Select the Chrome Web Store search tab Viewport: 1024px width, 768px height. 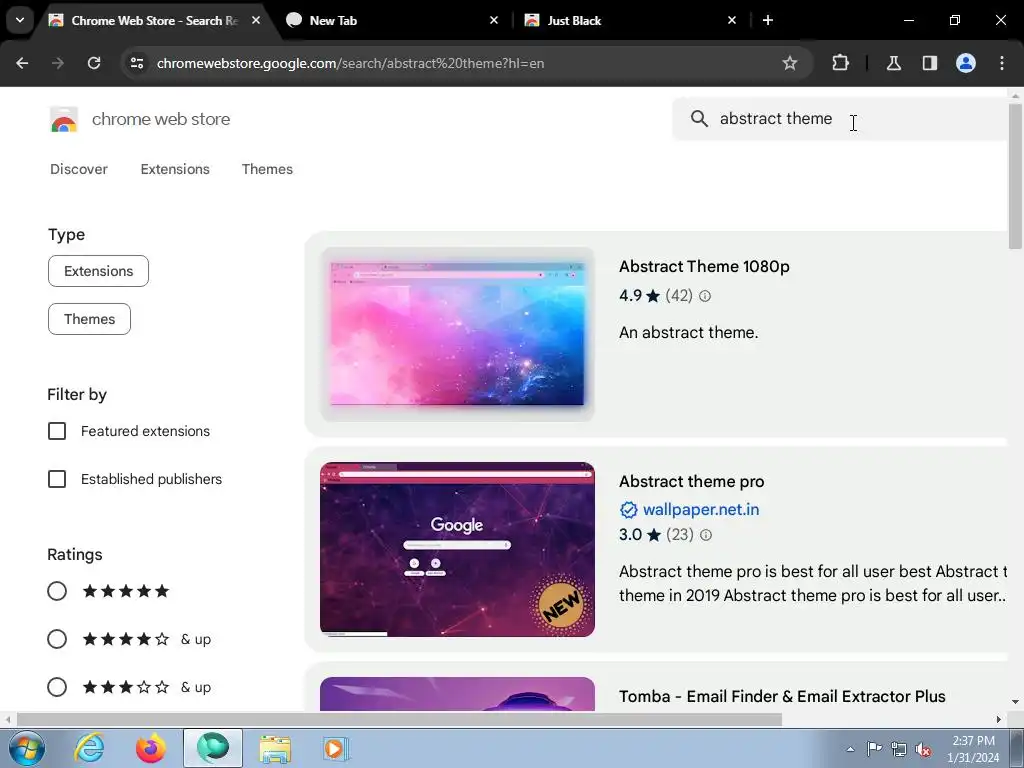(154, 21)
